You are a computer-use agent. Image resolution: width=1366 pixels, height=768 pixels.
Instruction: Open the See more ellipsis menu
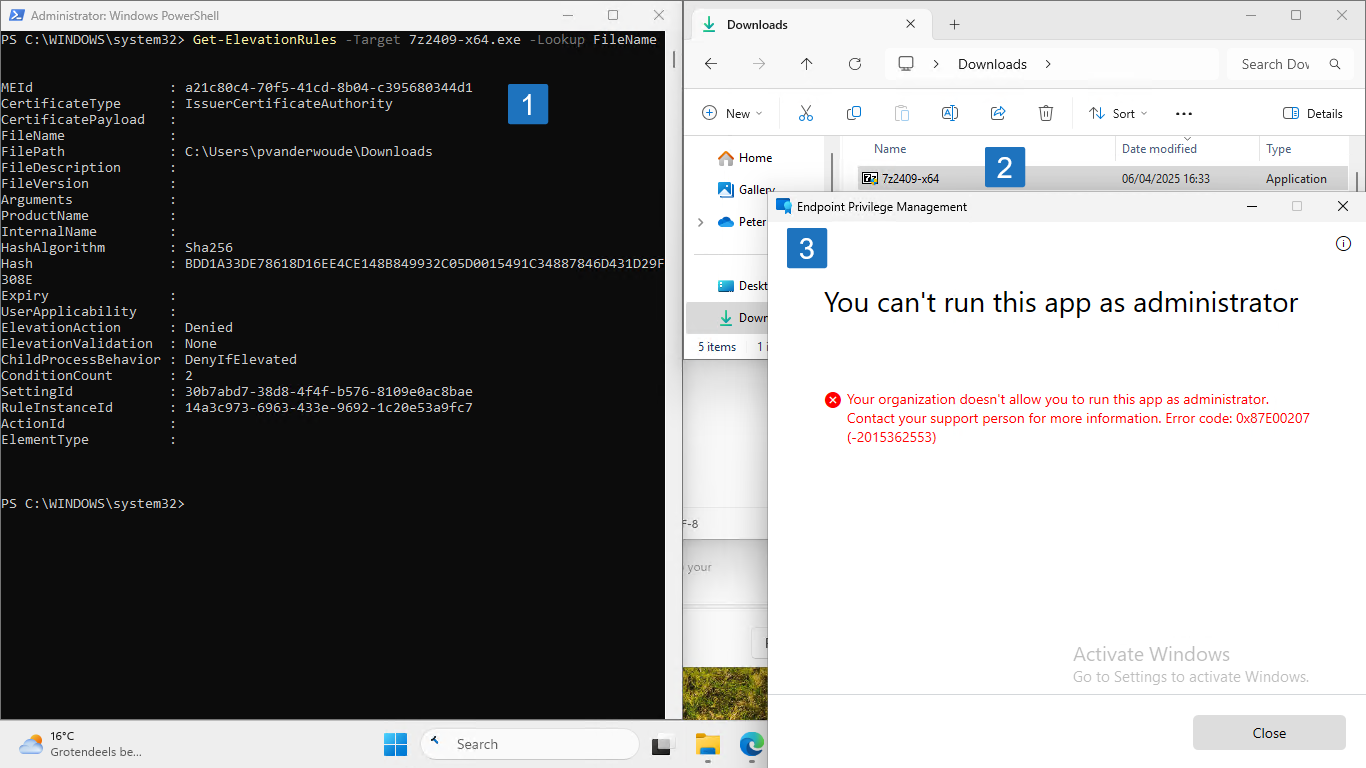click(x=1184, y=113)
